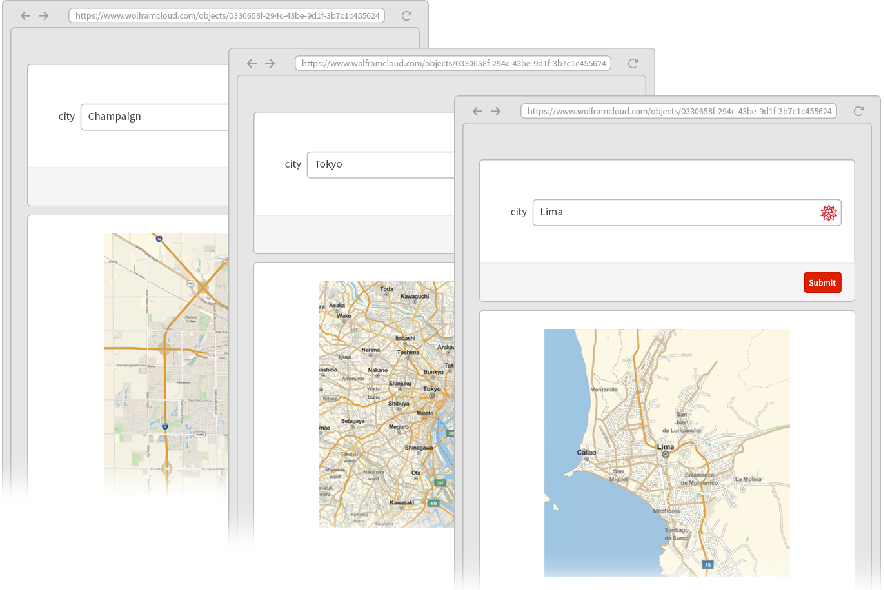884x590 pixels.
Task: Click the forward arrow in the Champaign window
Action: click(x=43, y=16)
